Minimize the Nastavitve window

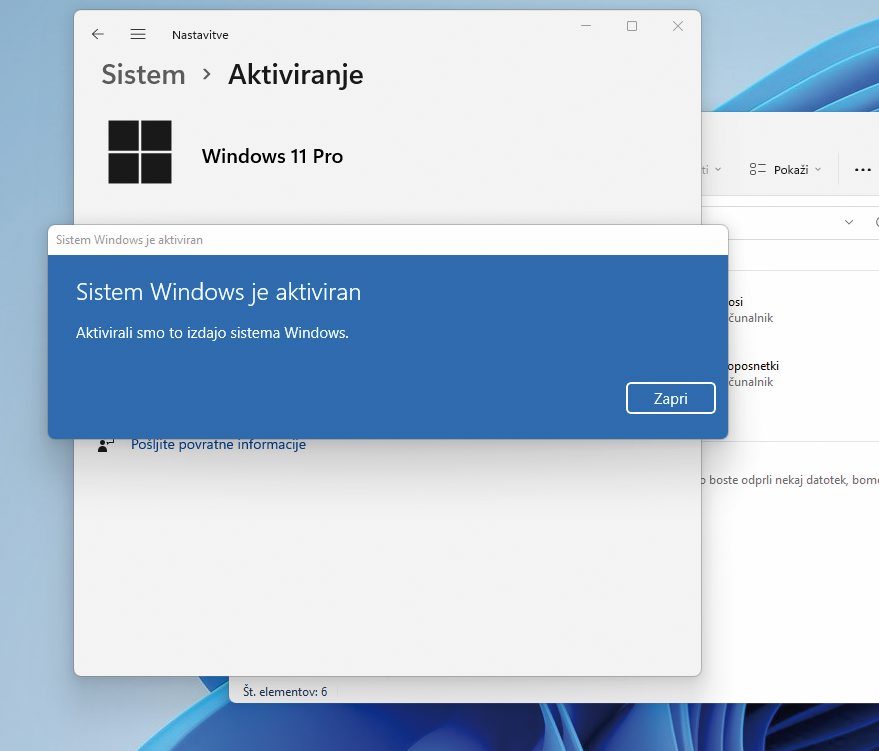pos(585,26)
